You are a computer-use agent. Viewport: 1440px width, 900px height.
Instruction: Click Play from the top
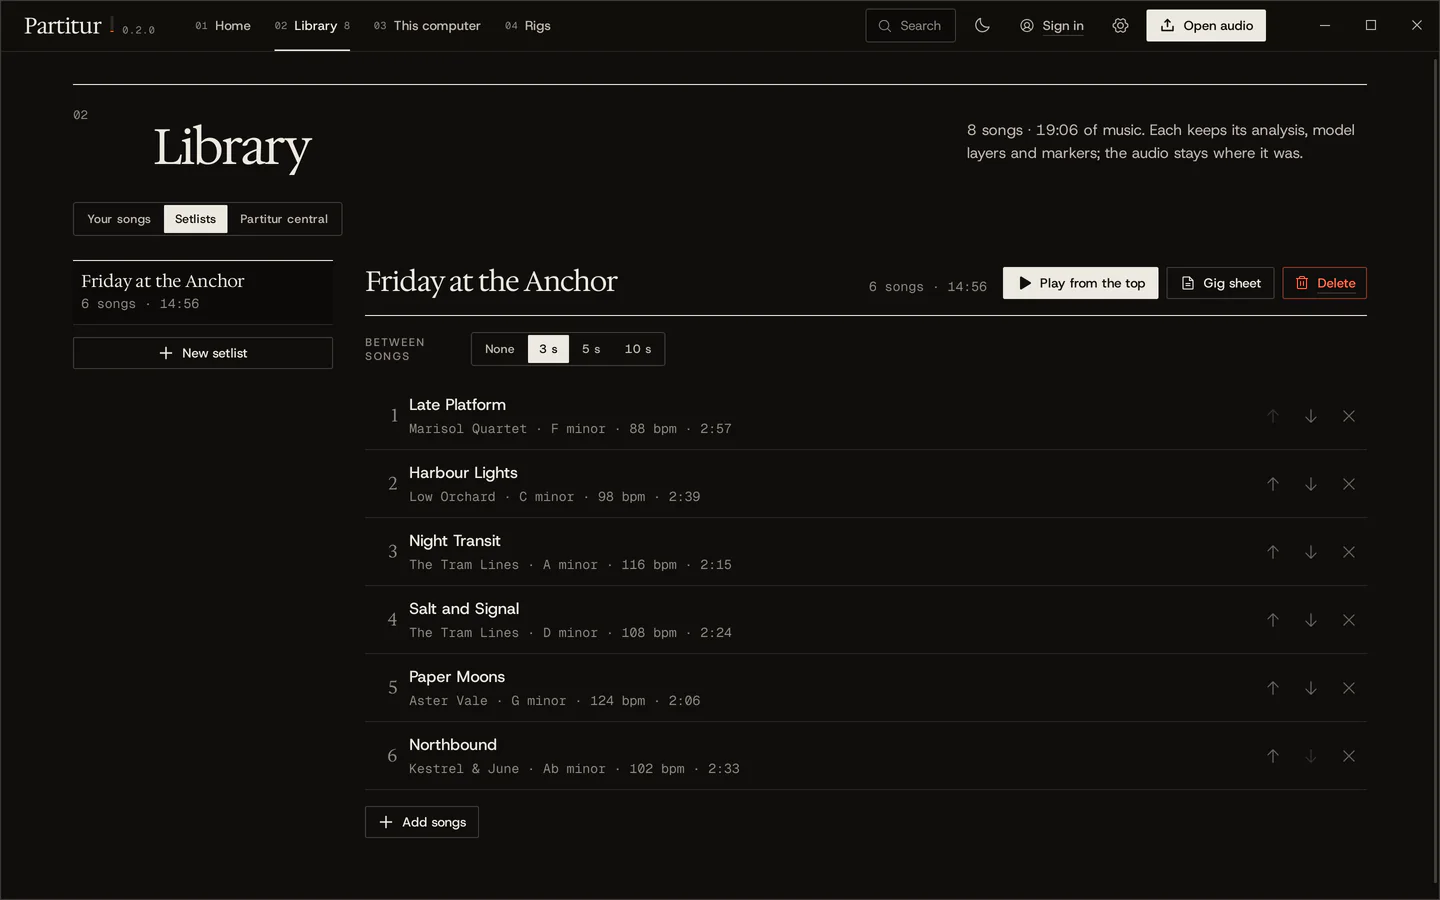(x=1081, y=283)
